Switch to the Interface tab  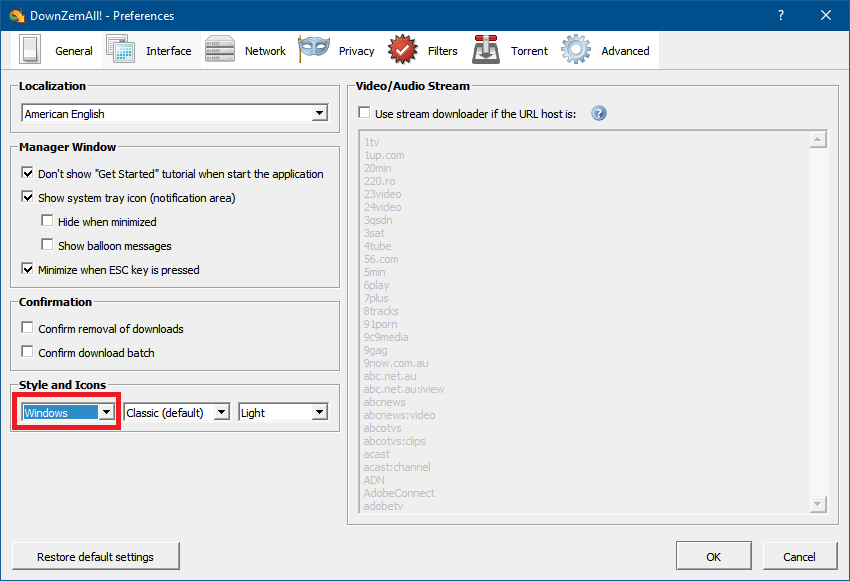coord(151,50)
